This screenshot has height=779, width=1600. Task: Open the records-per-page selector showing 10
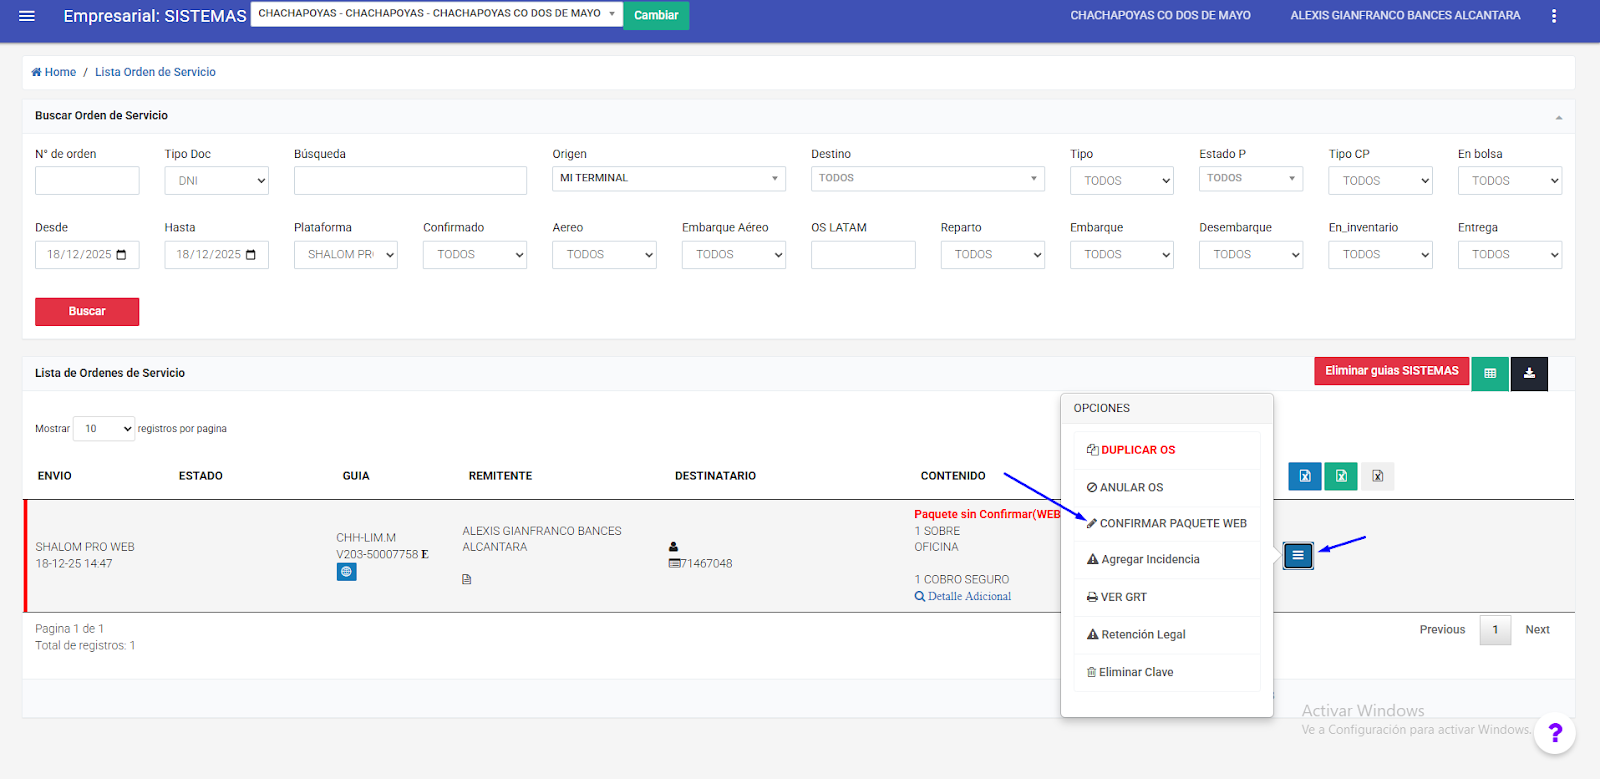tap(104, 429)
